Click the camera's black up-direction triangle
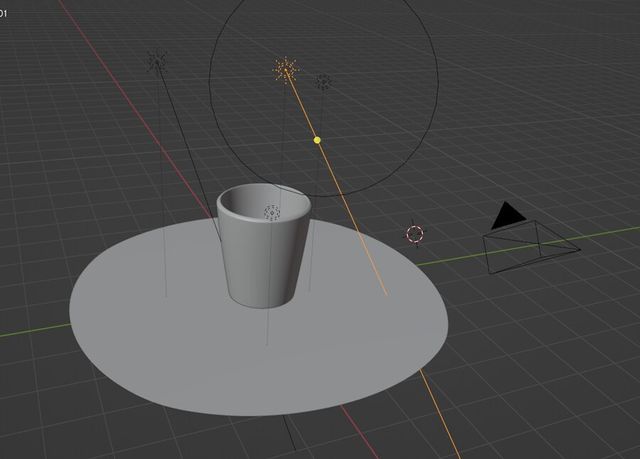 (x=508, y=214)
